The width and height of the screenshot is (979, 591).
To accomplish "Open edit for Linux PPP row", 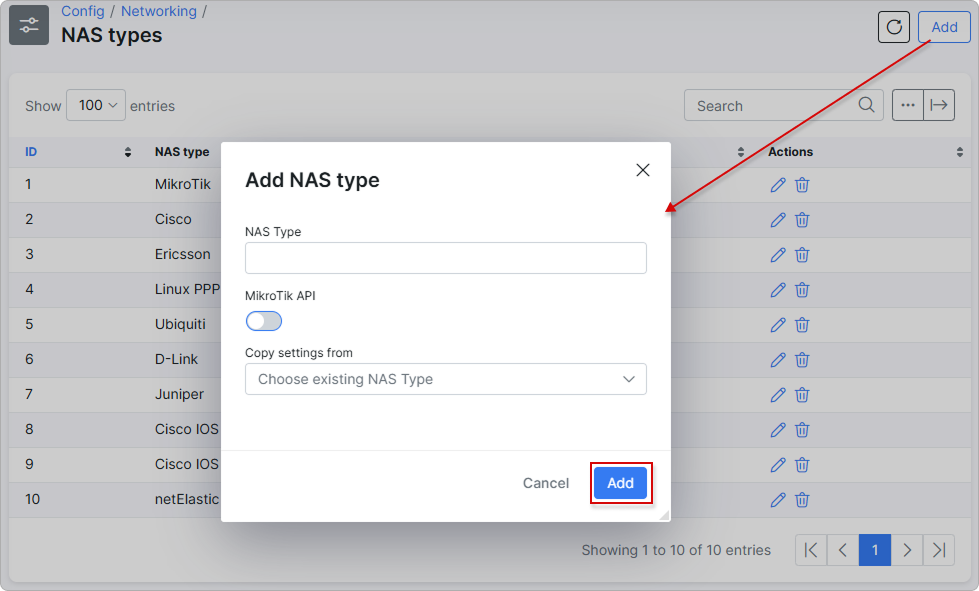I will tap(777, 290).
